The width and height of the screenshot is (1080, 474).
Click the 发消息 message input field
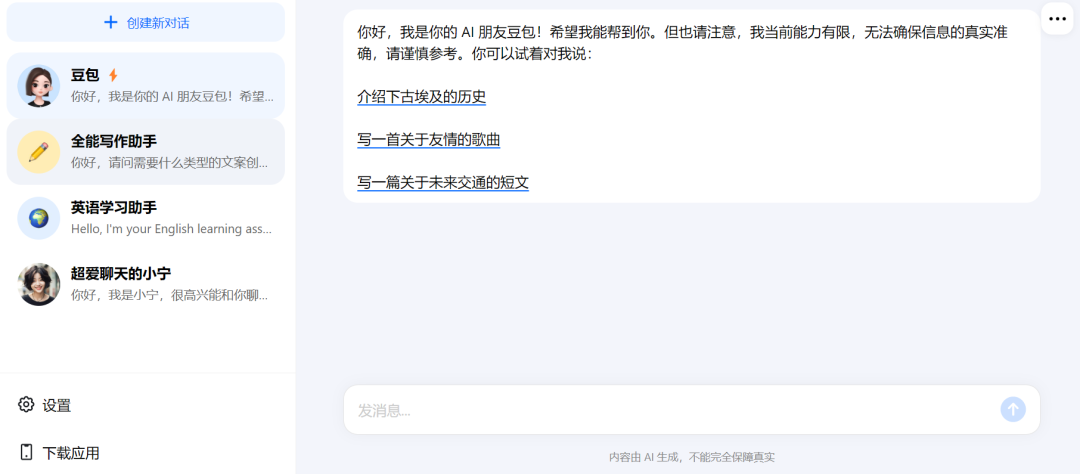pyautogui.click(x=672, y=410)
